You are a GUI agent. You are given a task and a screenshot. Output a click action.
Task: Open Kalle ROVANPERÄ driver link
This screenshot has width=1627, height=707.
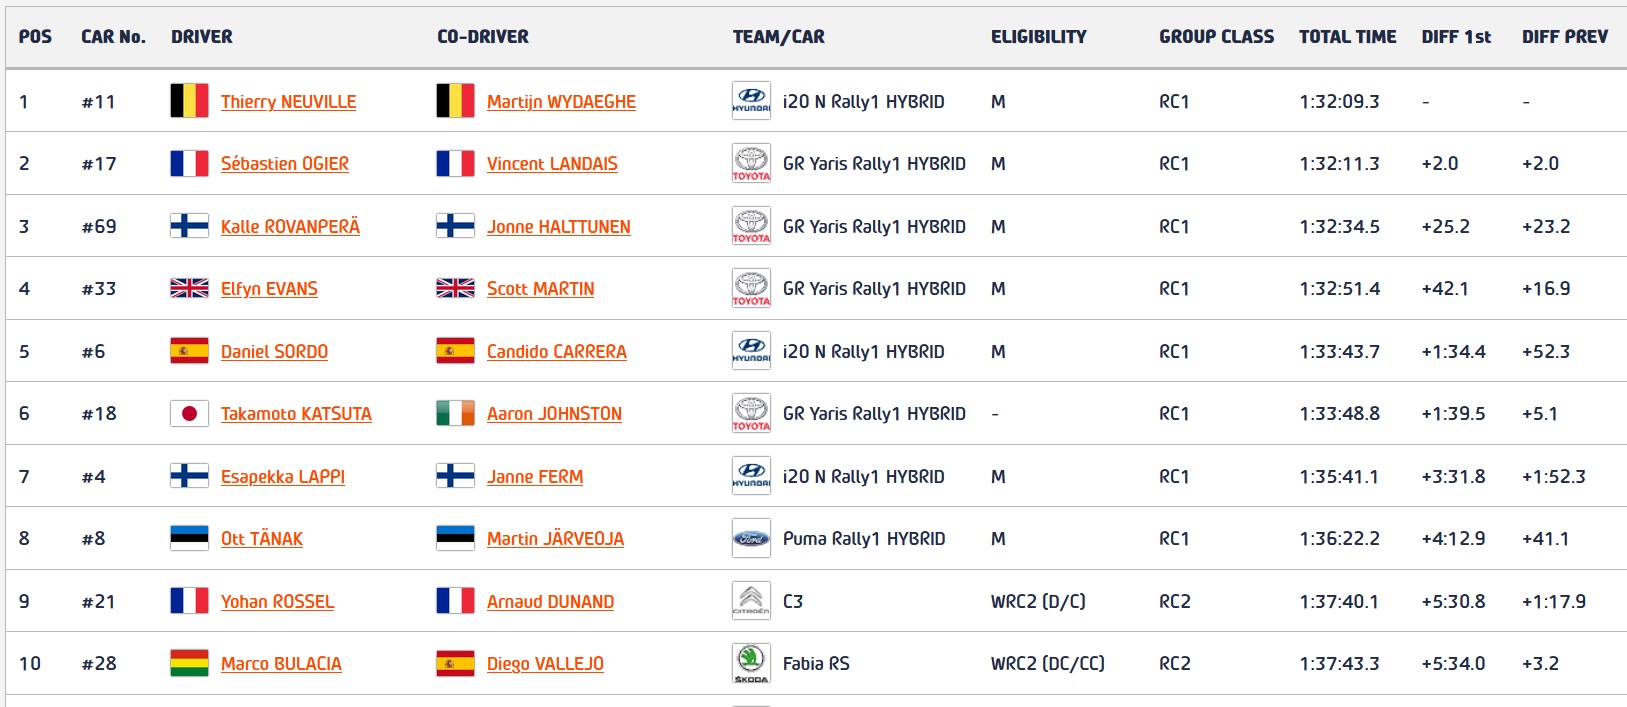point(290,227)
